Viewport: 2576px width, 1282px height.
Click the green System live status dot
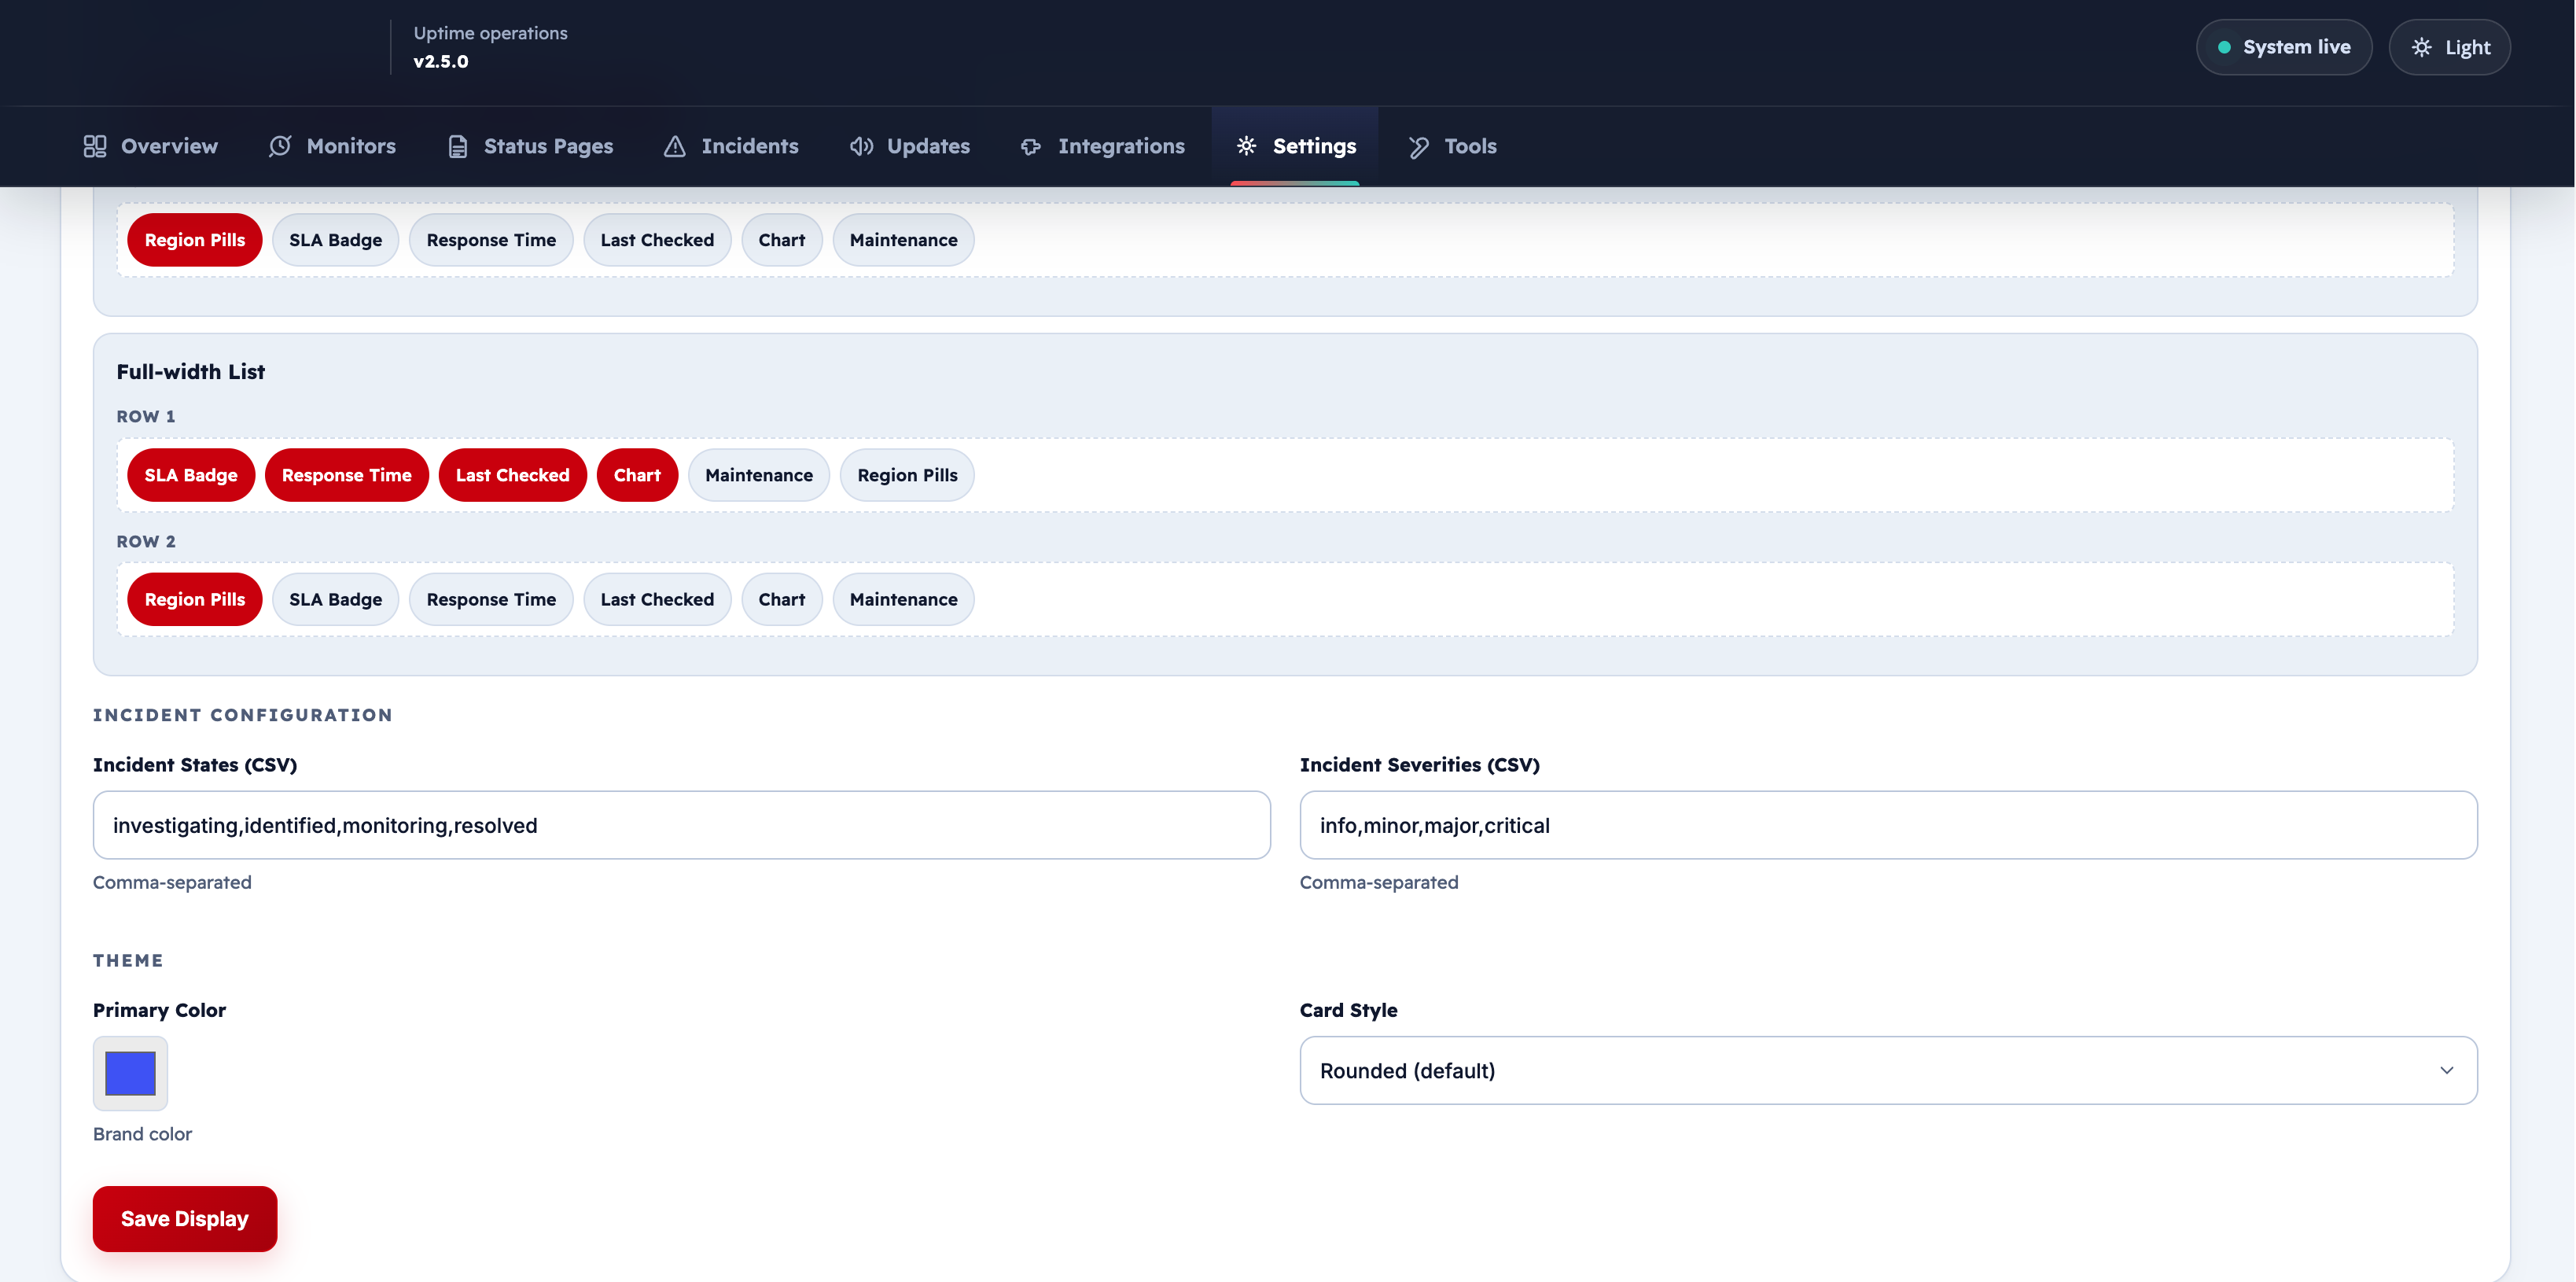coord(2224,47)
